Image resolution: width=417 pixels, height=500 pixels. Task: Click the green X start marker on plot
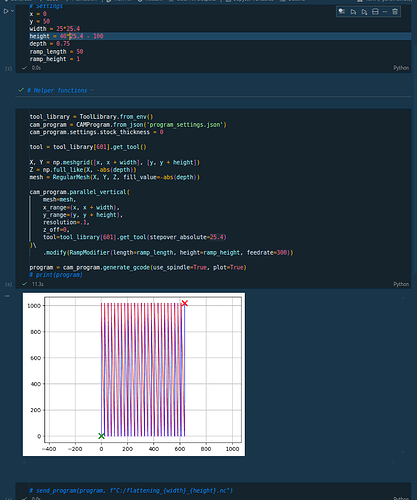101,436
